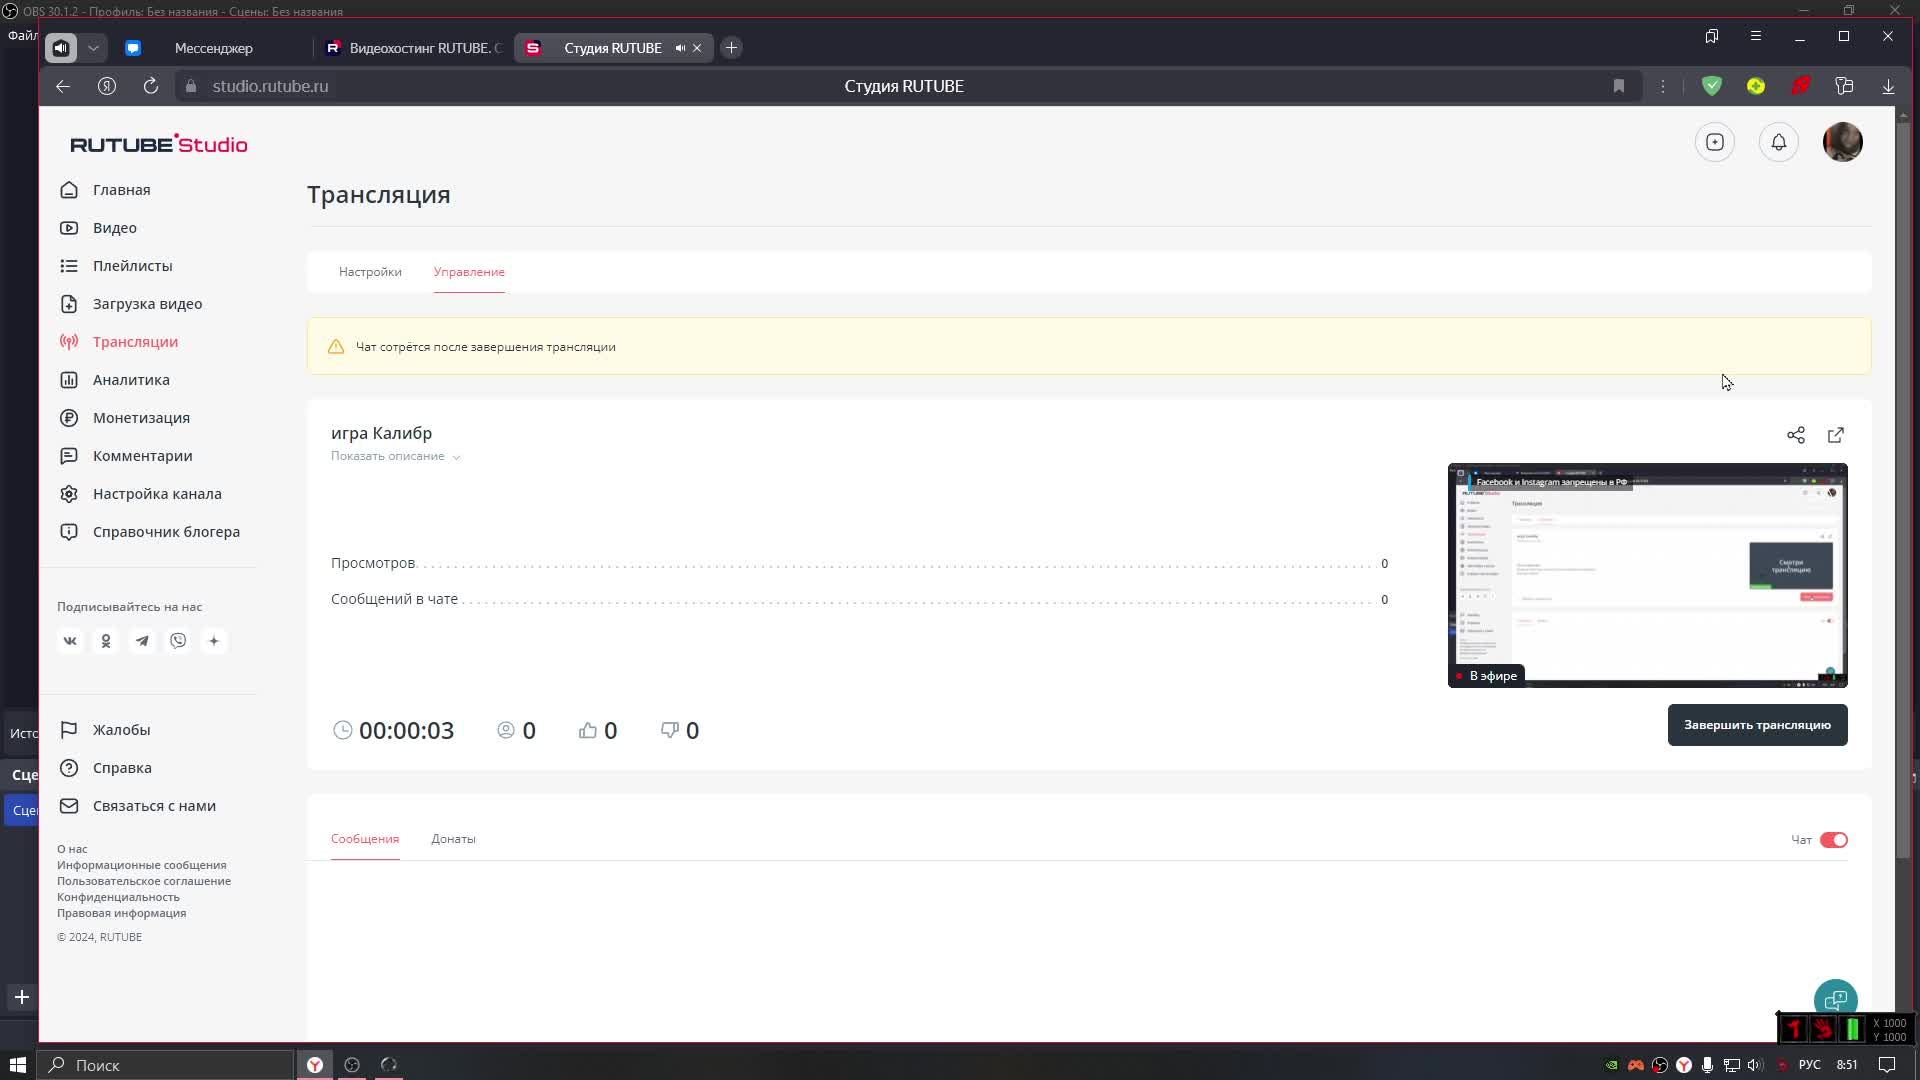Open Настройка канала
The height and width of the screenshot is (1080, 1920).
pos(141,494)
